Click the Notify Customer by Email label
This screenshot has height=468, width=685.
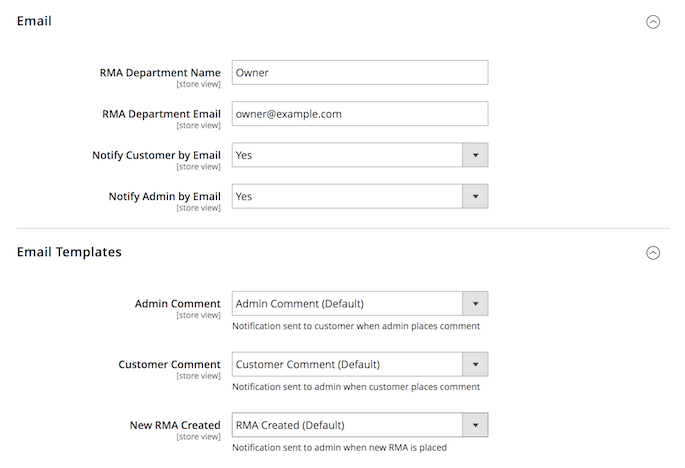tap(156, 155)
